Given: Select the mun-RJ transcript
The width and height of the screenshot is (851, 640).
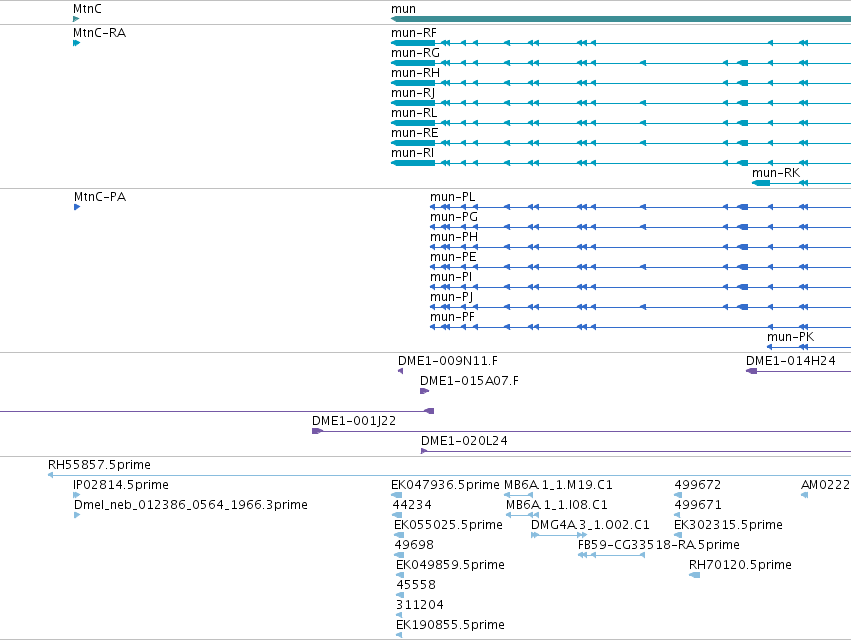Looking at the screenshot, I should pos(621,103).
